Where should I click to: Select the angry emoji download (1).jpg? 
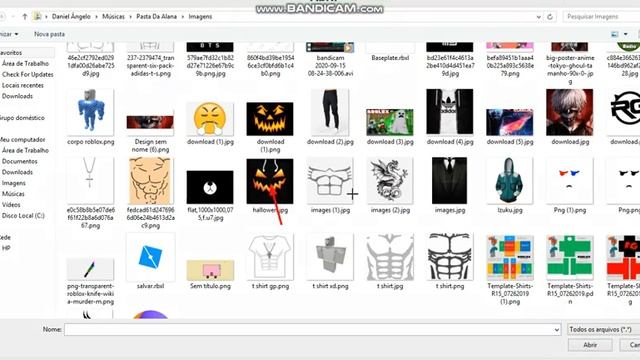pyautogui.click(x=210, y=123)
